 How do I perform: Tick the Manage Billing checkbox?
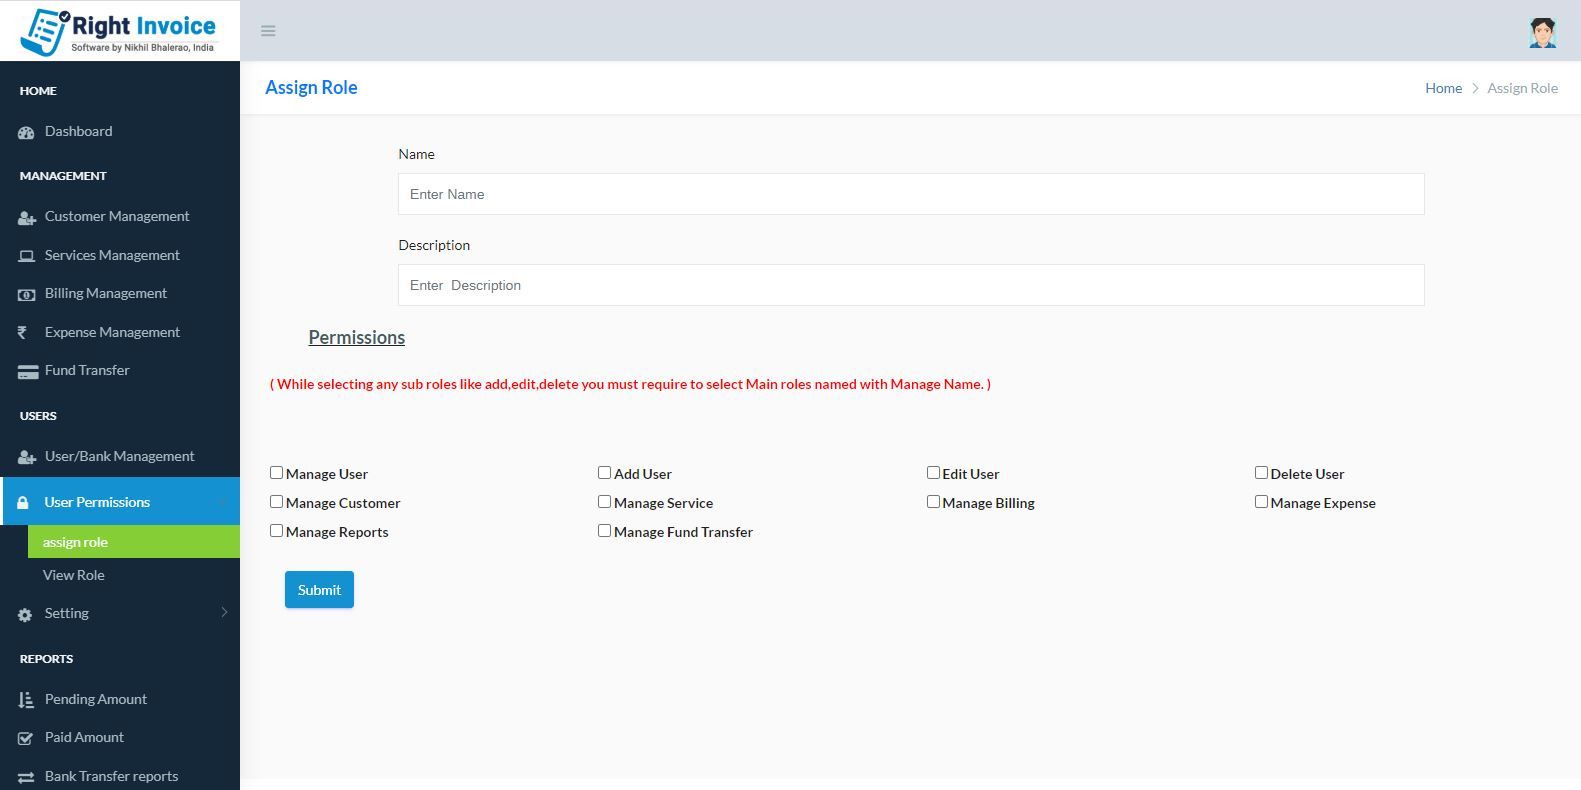click(933, 502)
